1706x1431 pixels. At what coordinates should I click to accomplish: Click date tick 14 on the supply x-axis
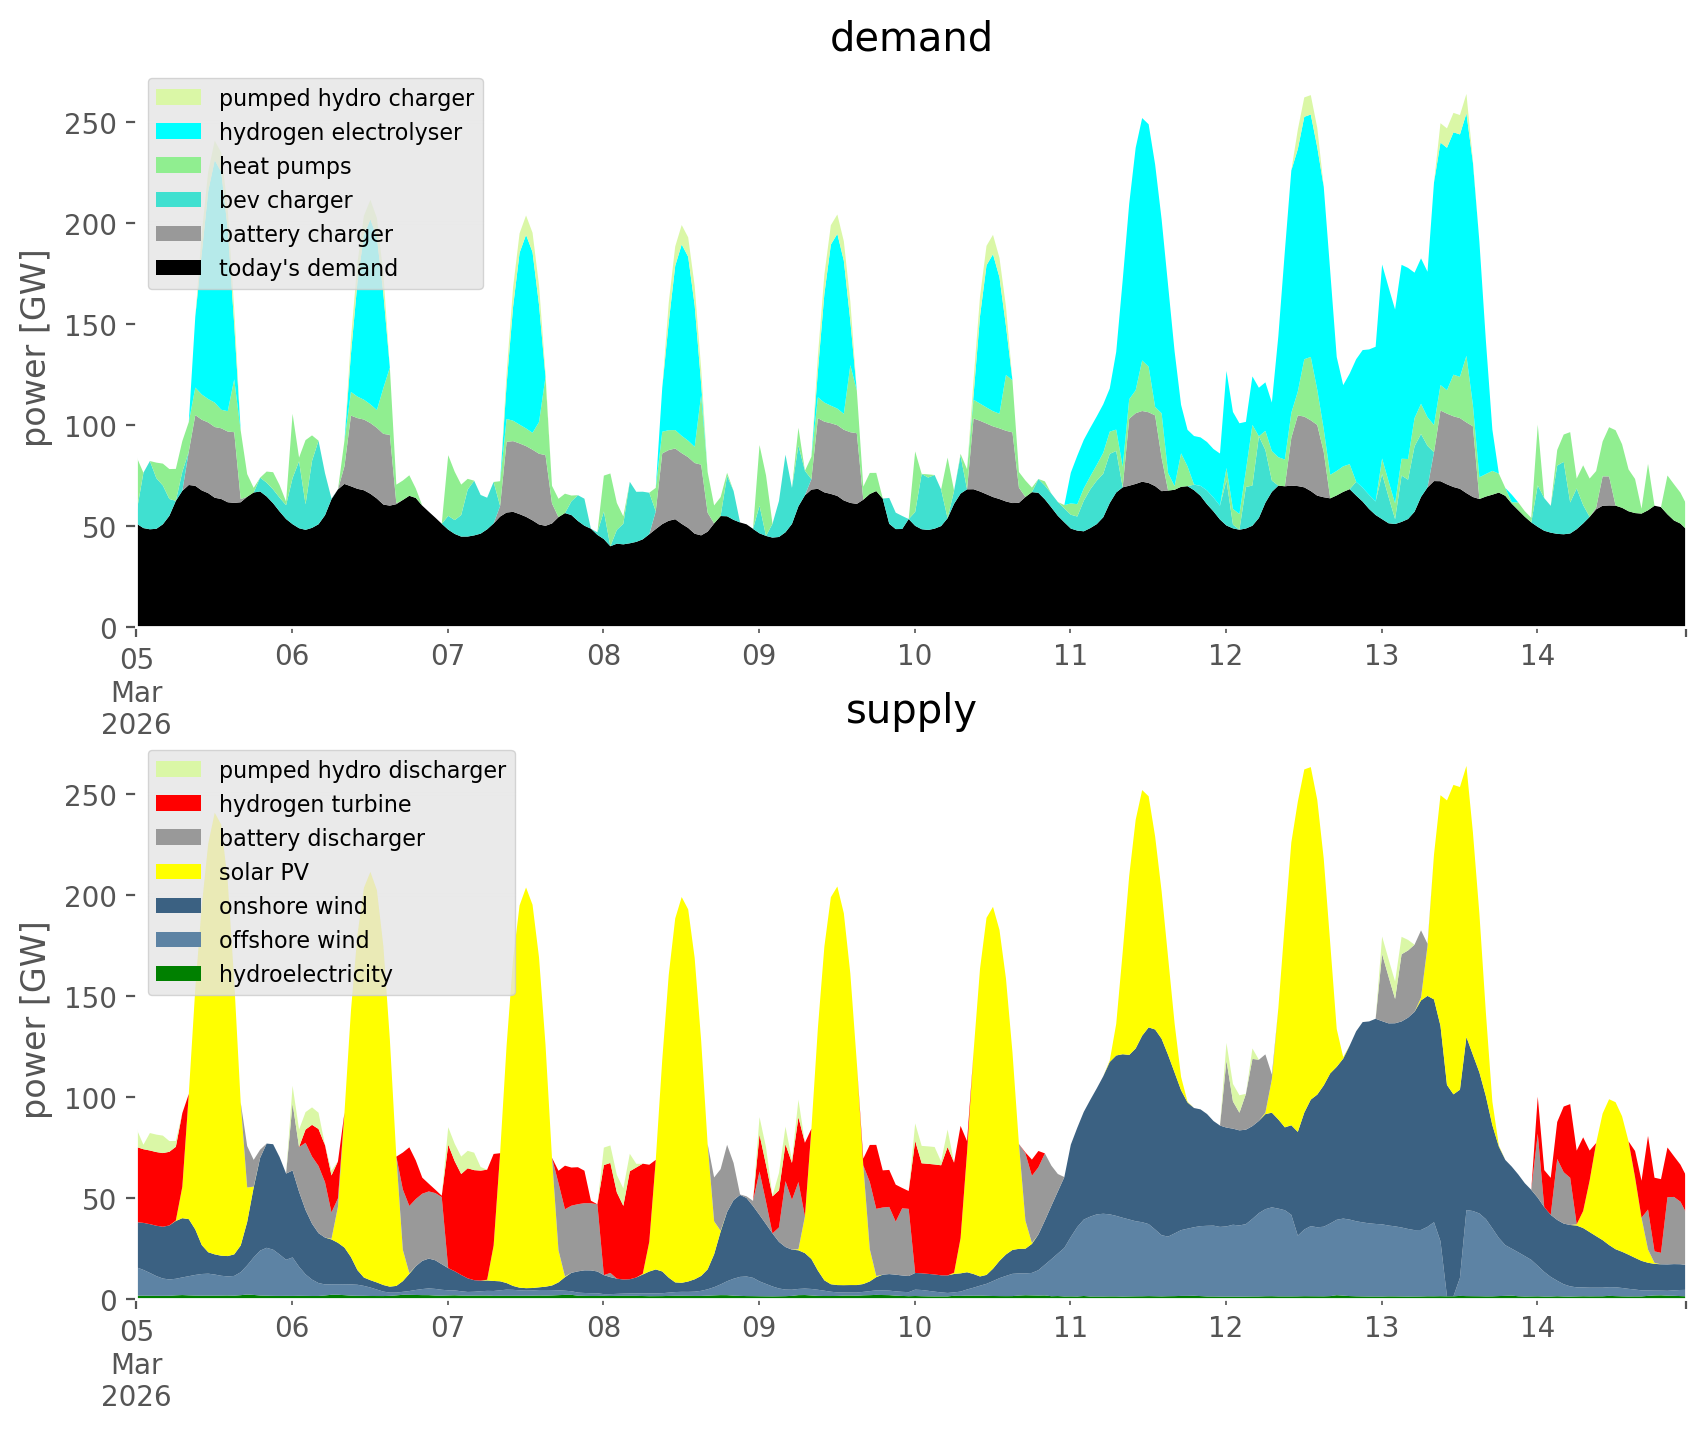[1537, 1328]
